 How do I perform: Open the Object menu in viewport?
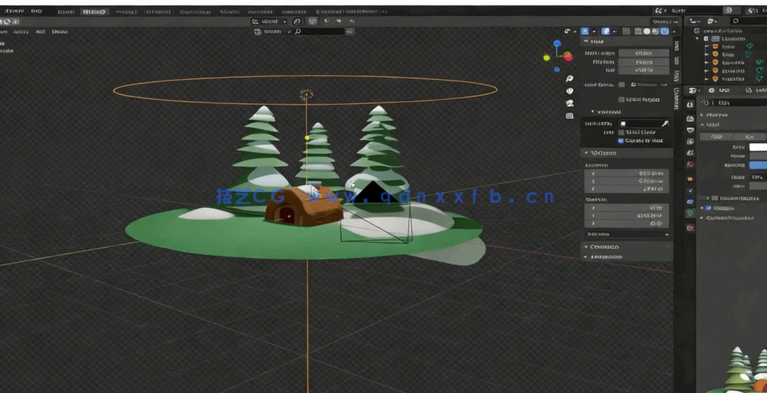(60, 32)
